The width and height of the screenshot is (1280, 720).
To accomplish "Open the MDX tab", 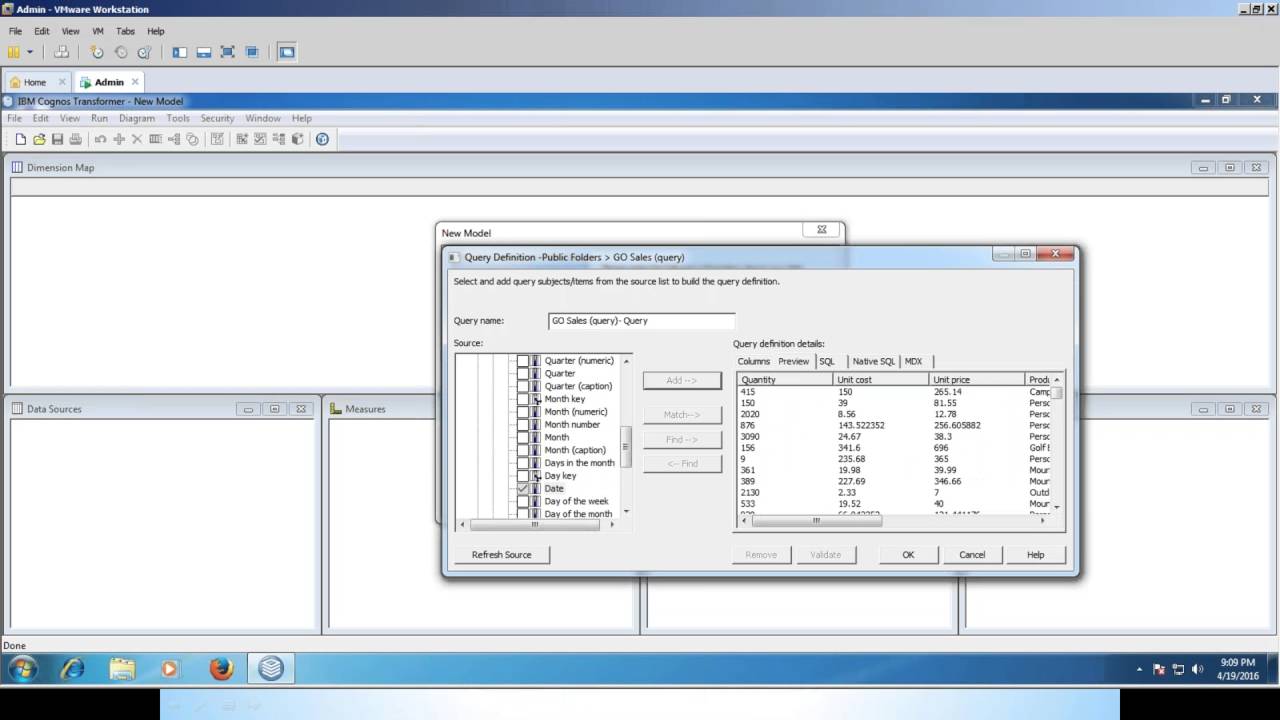I will [914, 361].
